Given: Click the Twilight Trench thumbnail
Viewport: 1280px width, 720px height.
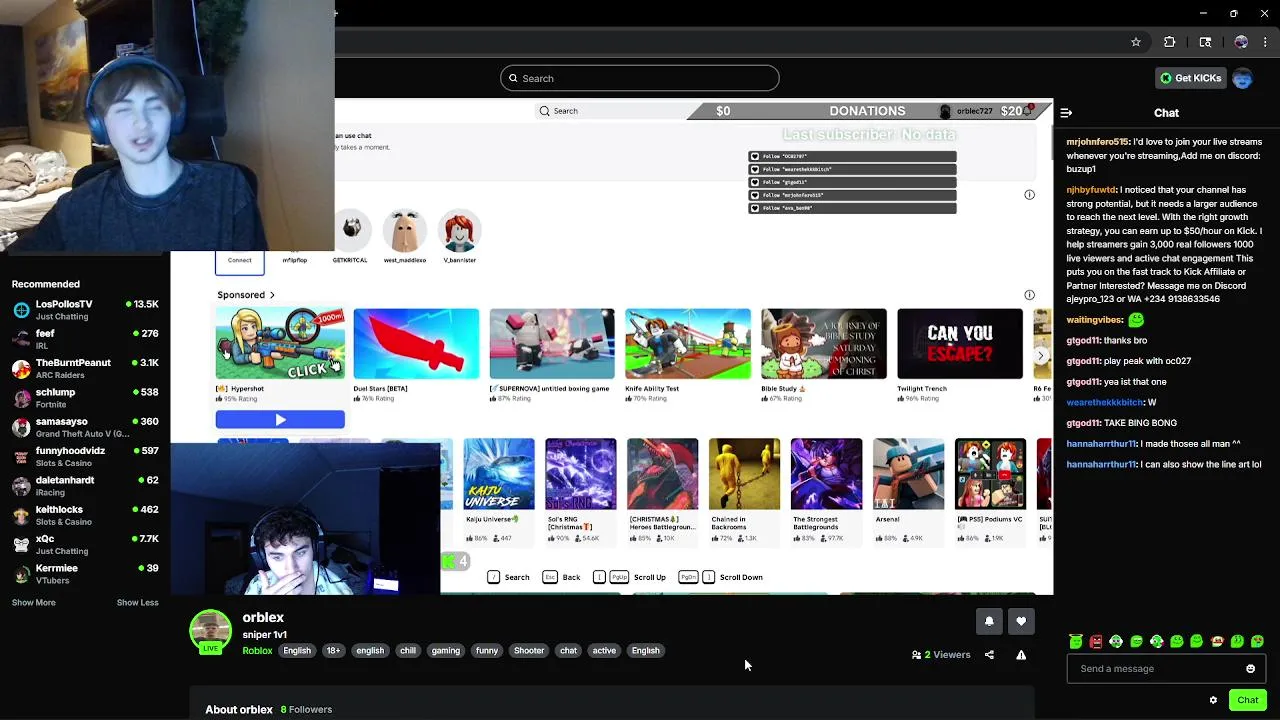Looking at the screenshot, I should click(x=960, y=344).
